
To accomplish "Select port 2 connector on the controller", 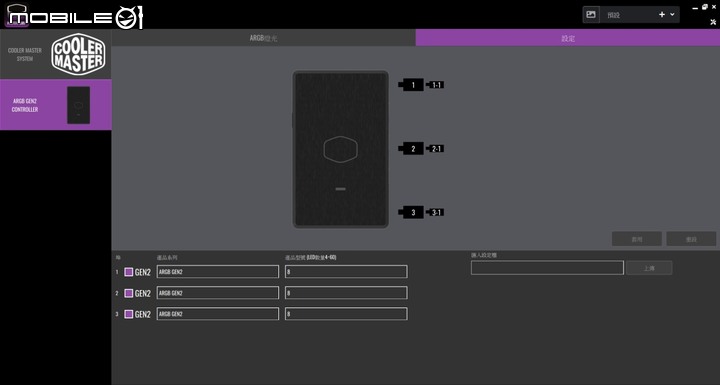I will coord(411,149).
